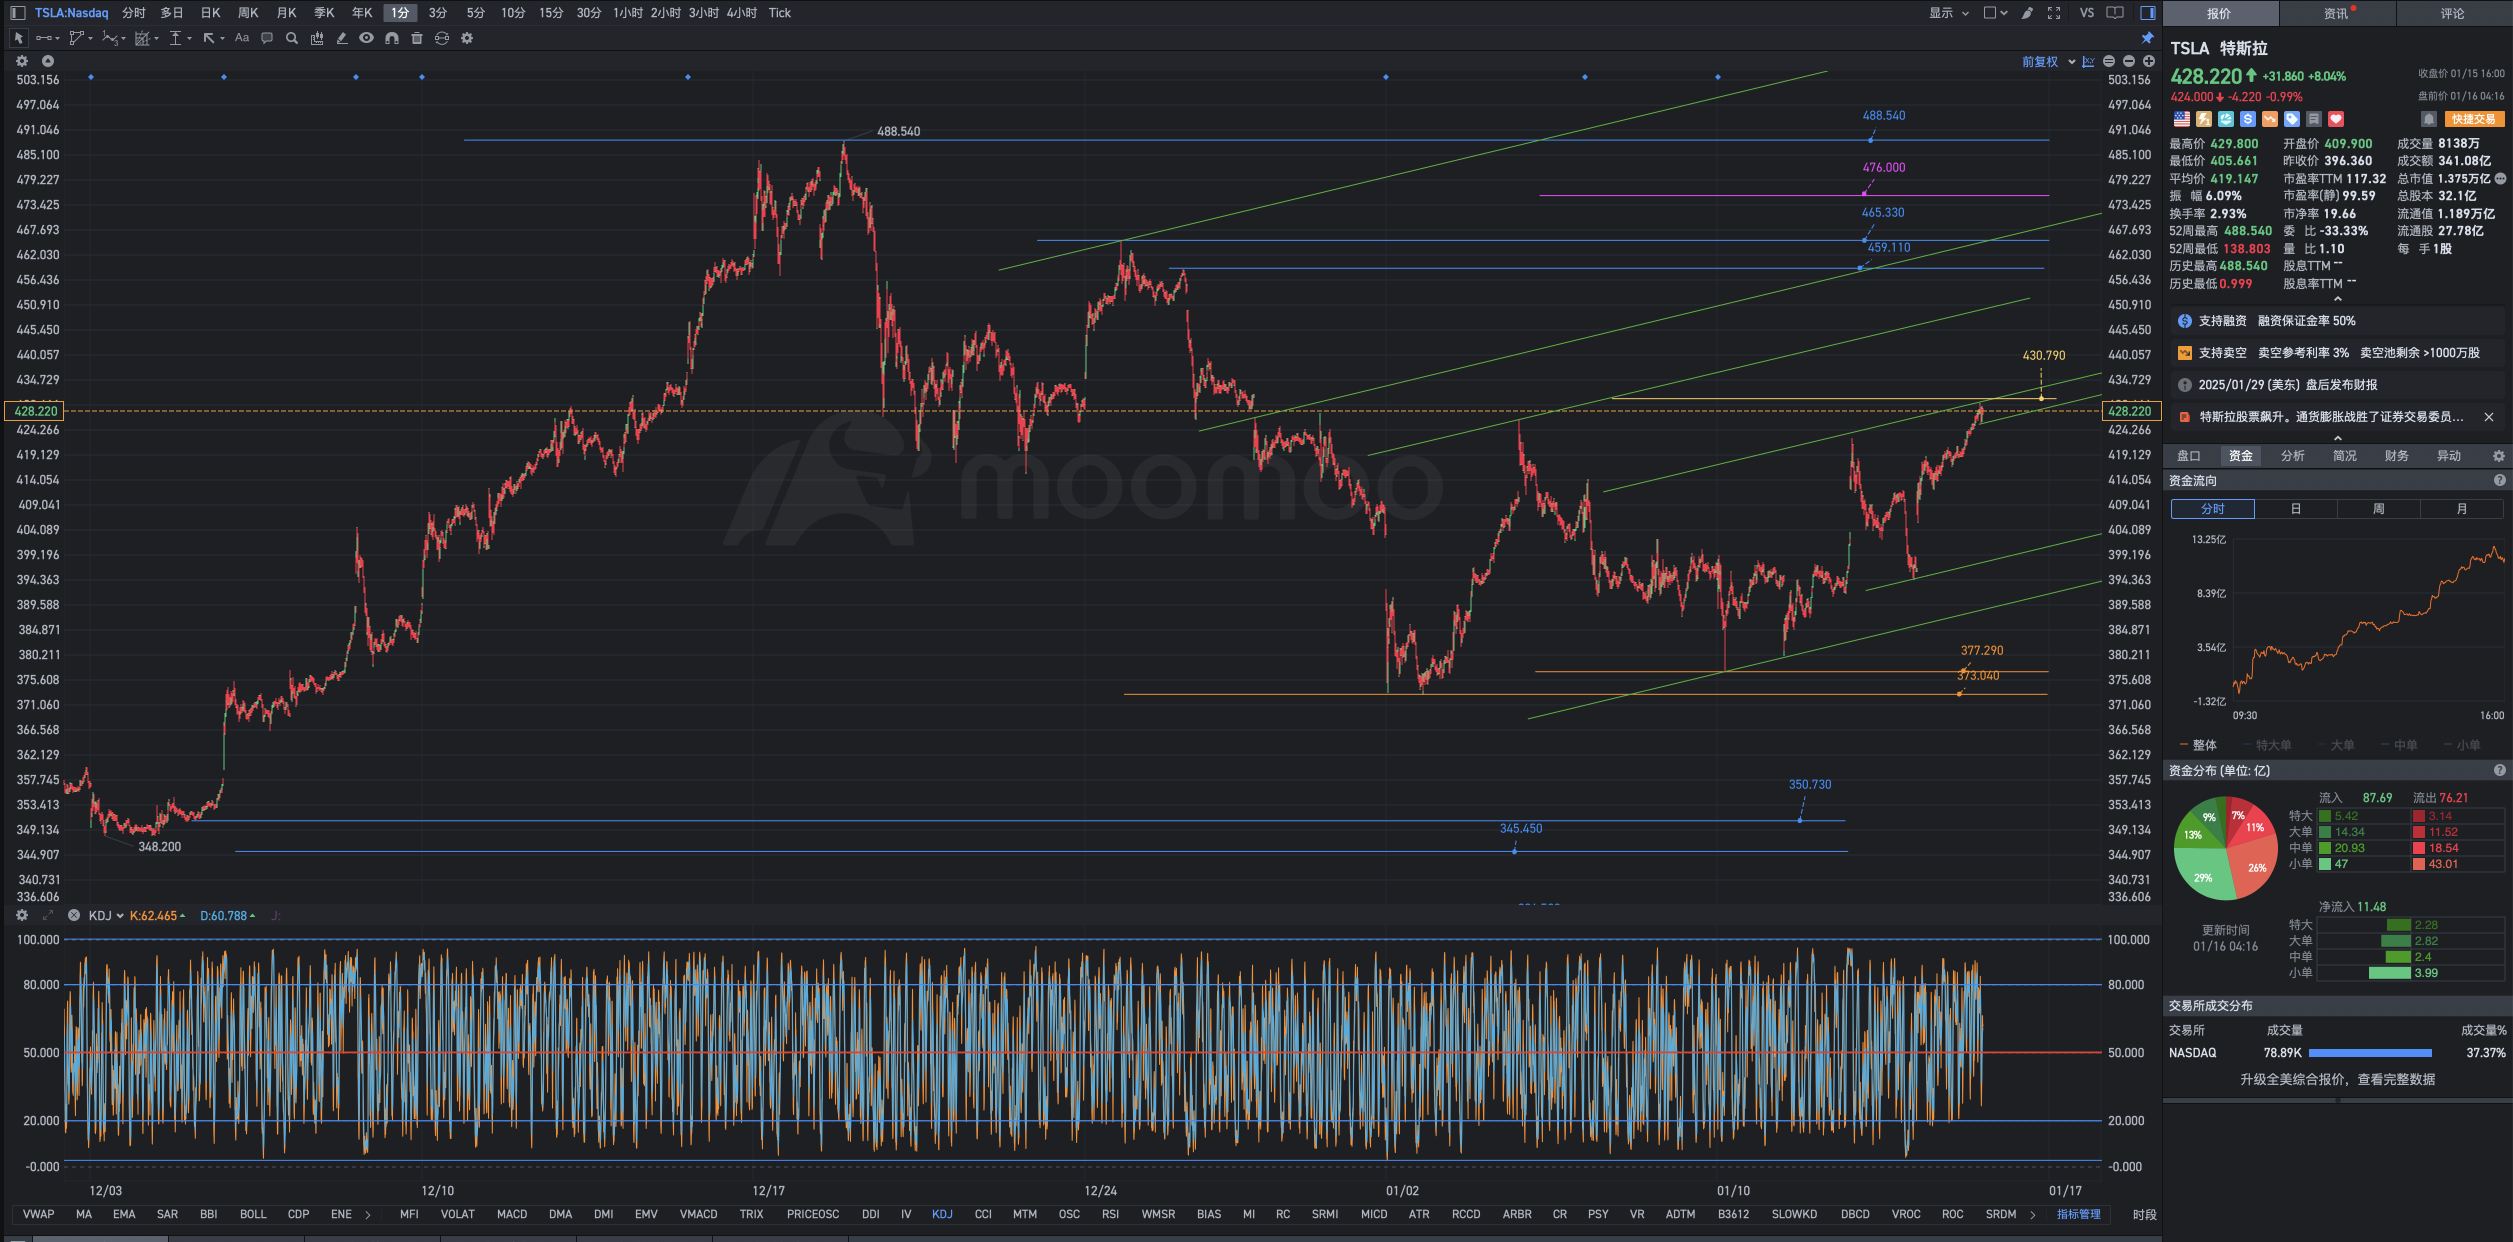Delete drawings with the trash icon
This screenshot has height=1242, width=2513.
point(417,38)
